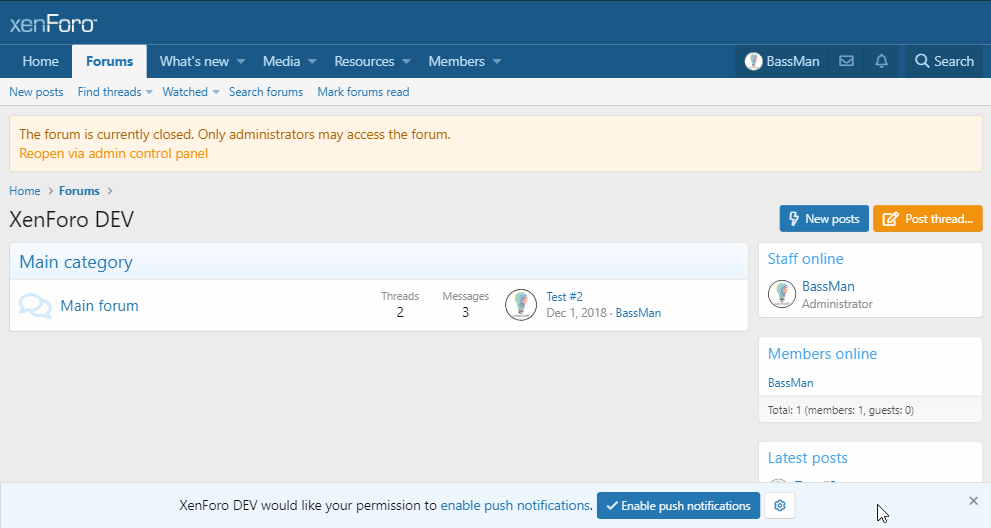Expand the Members dropdown arrow
Image resolution: width=991 pixels, height=528 pixels.
click(x=497, y=62)
